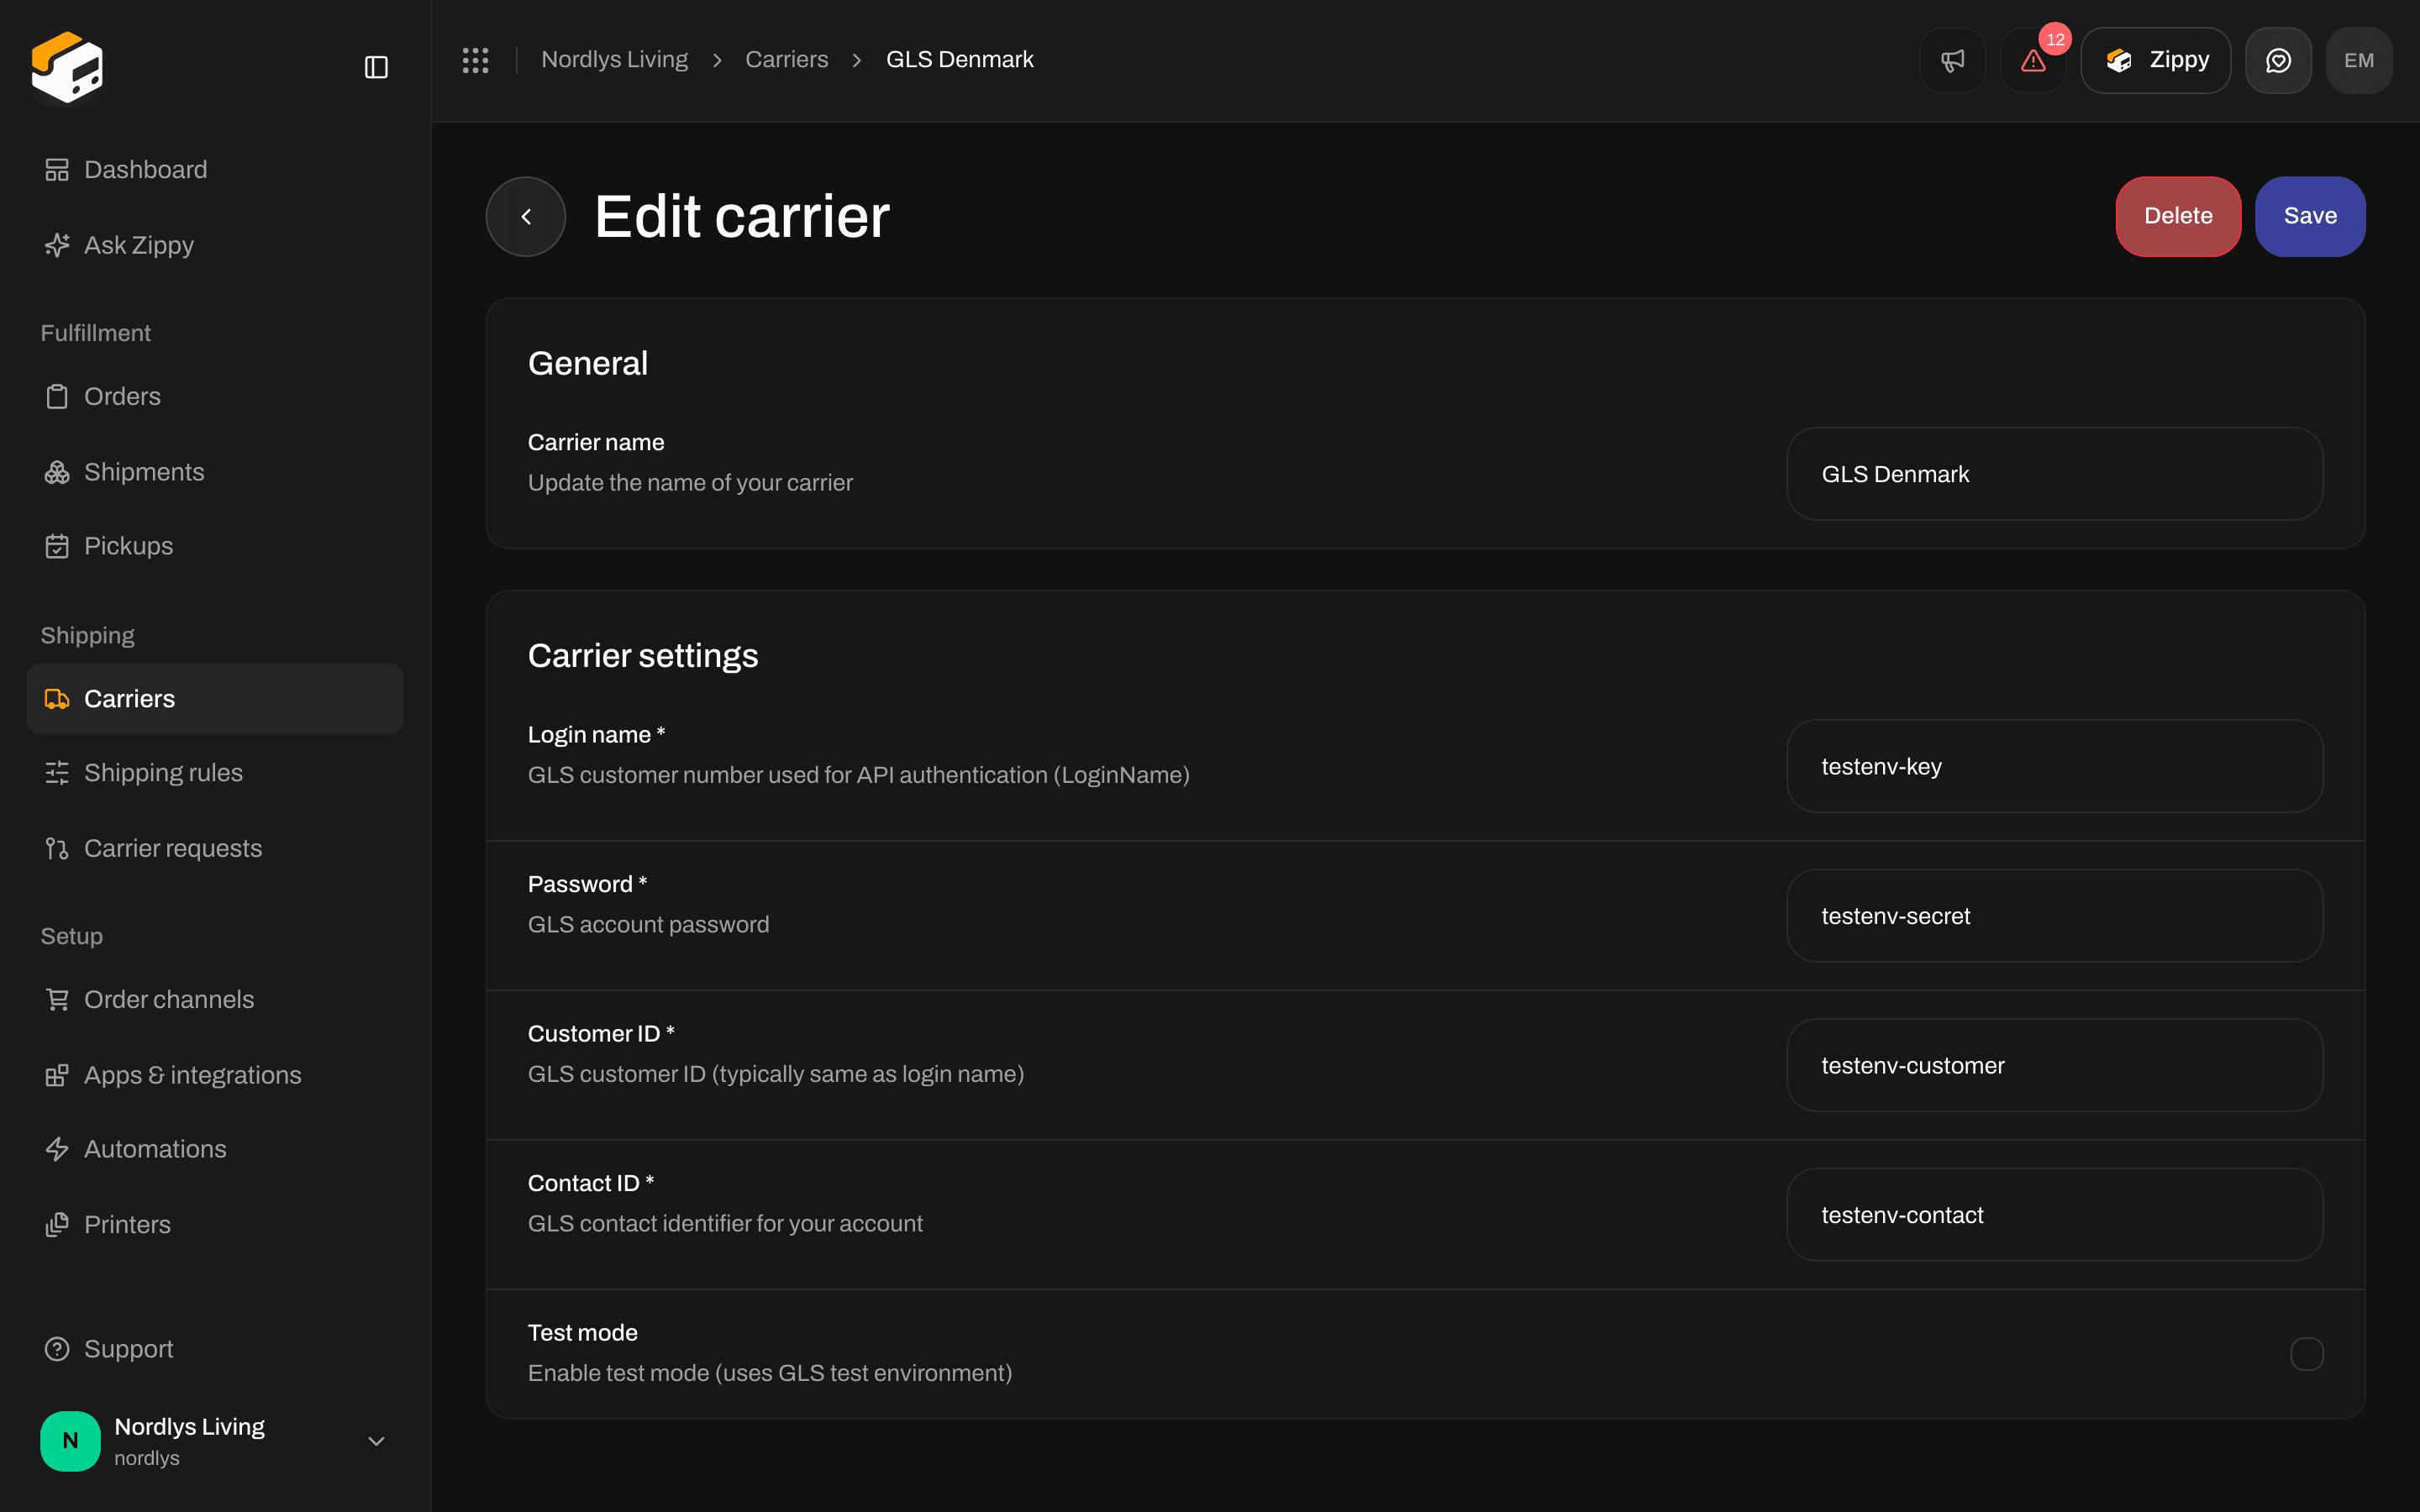Click the General section heading
Viewport: 2420px width, 1512px height.
tap(588, 363)
